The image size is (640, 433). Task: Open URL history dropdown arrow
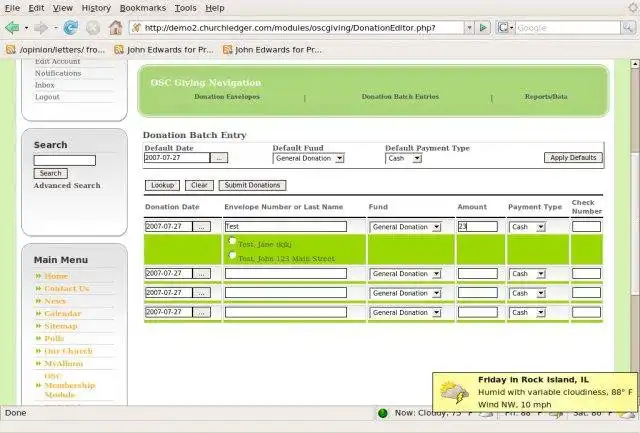(469, 28)
